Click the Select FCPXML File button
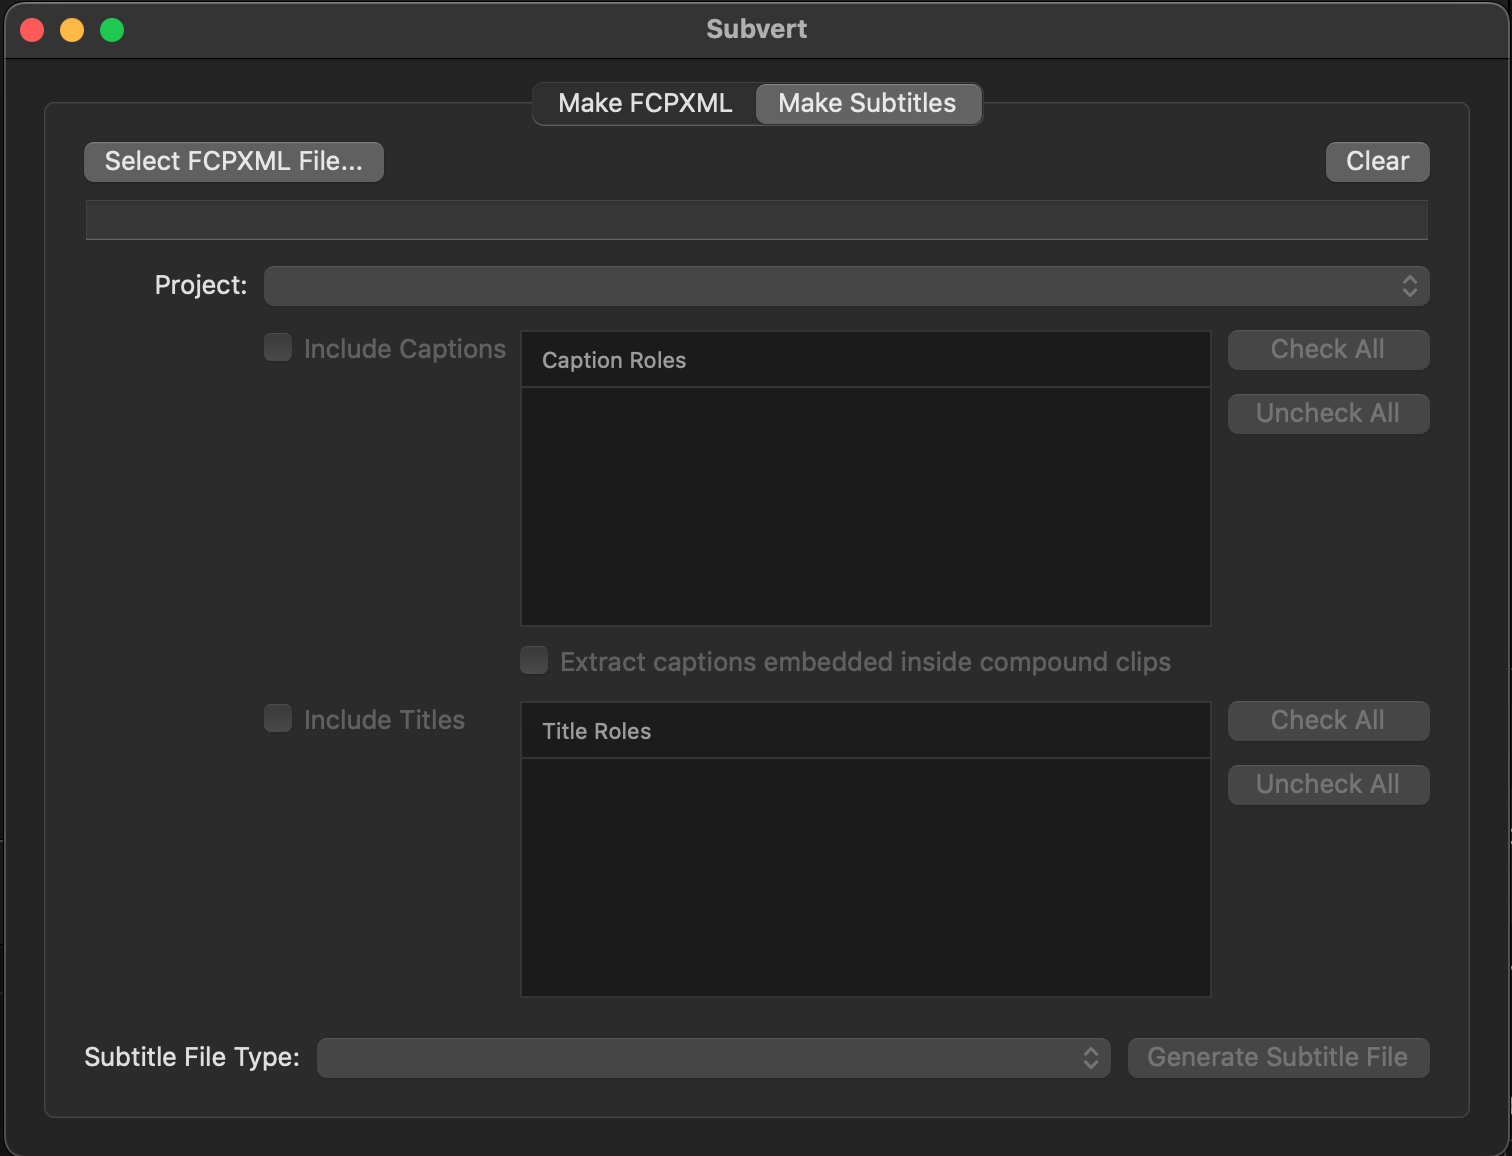This screenshot has width=1512, height=1156. pos(234,162)
